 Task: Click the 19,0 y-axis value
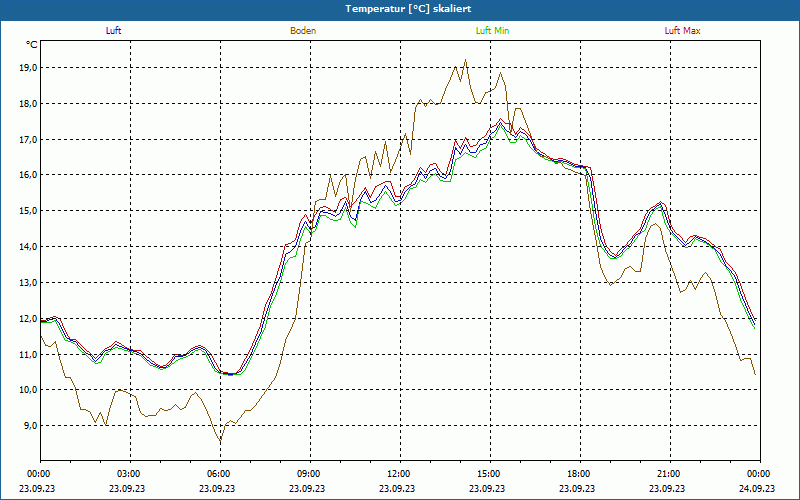(x=28, y=68)
